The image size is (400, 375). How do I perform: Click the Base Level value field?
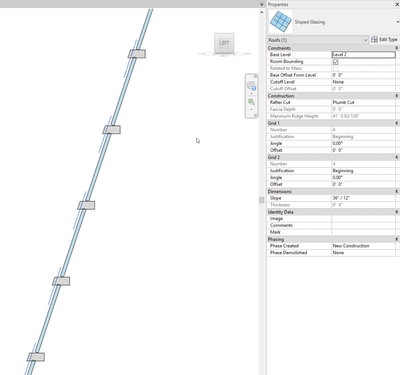pos(363,55)
